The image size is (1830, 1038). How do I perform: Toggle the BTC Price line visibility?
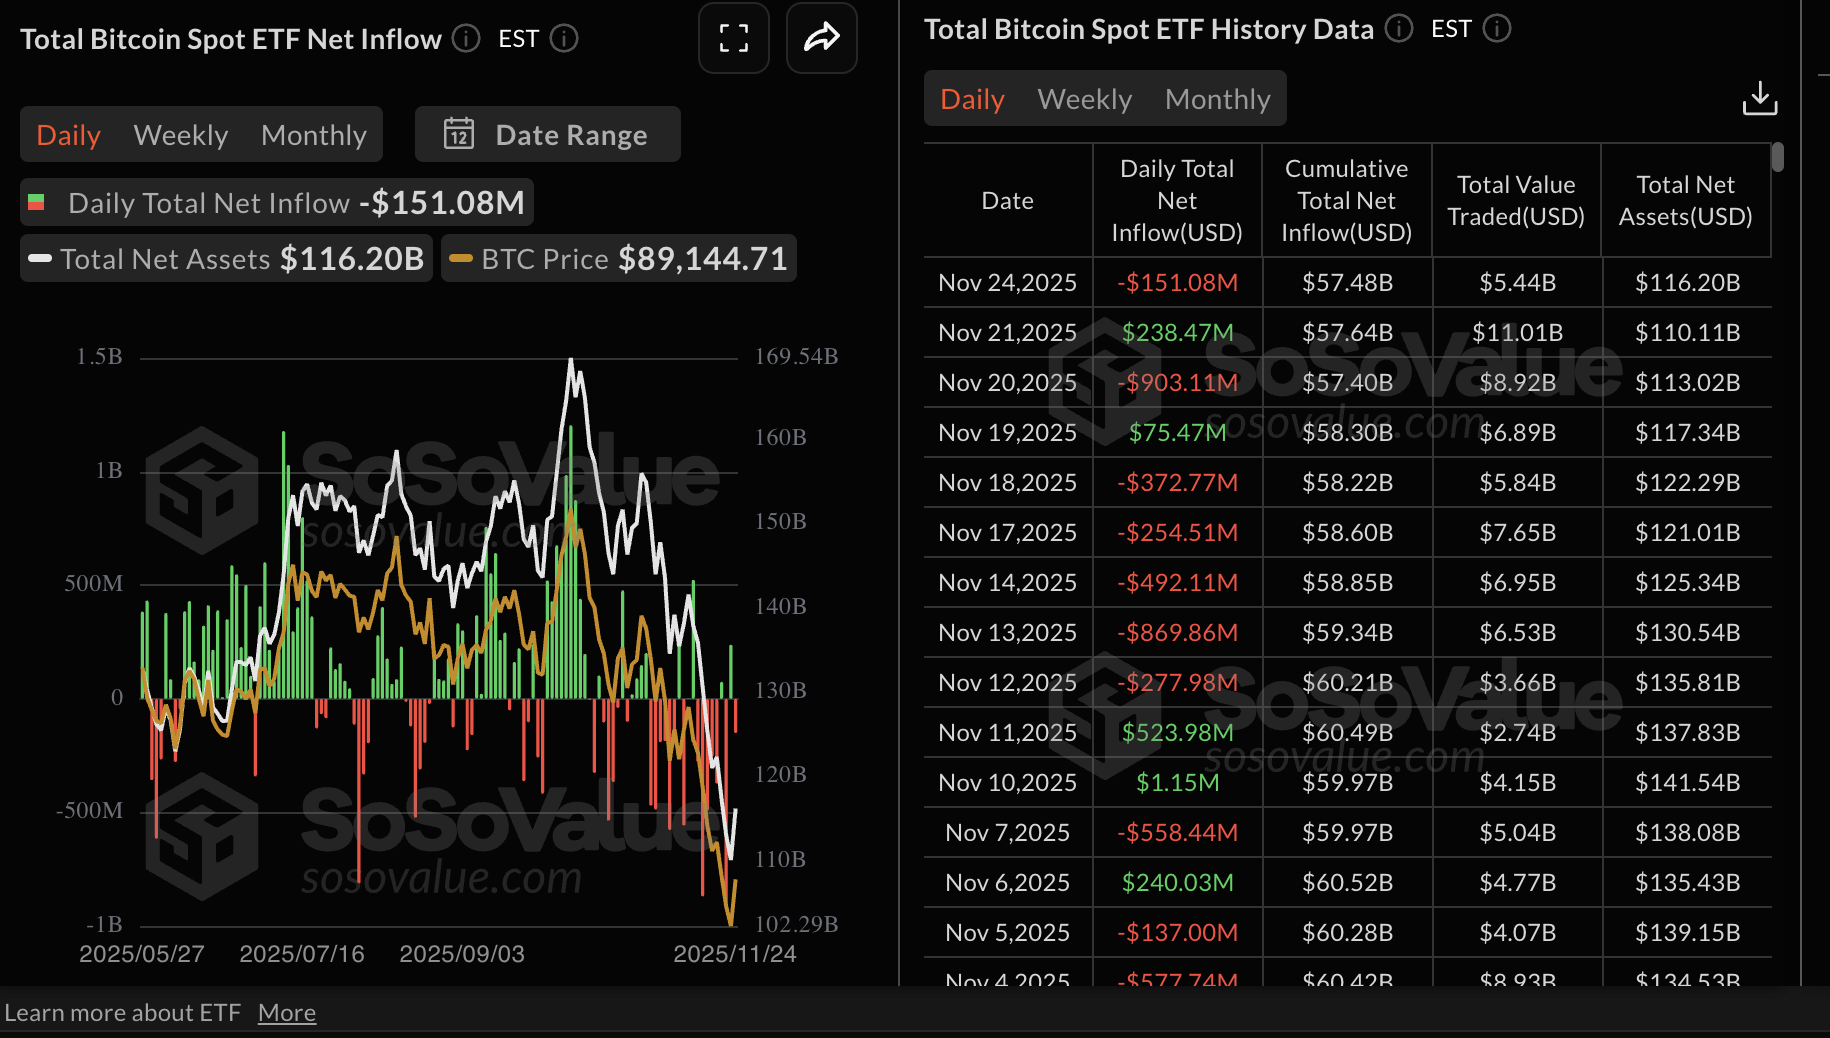coord(617,258)
